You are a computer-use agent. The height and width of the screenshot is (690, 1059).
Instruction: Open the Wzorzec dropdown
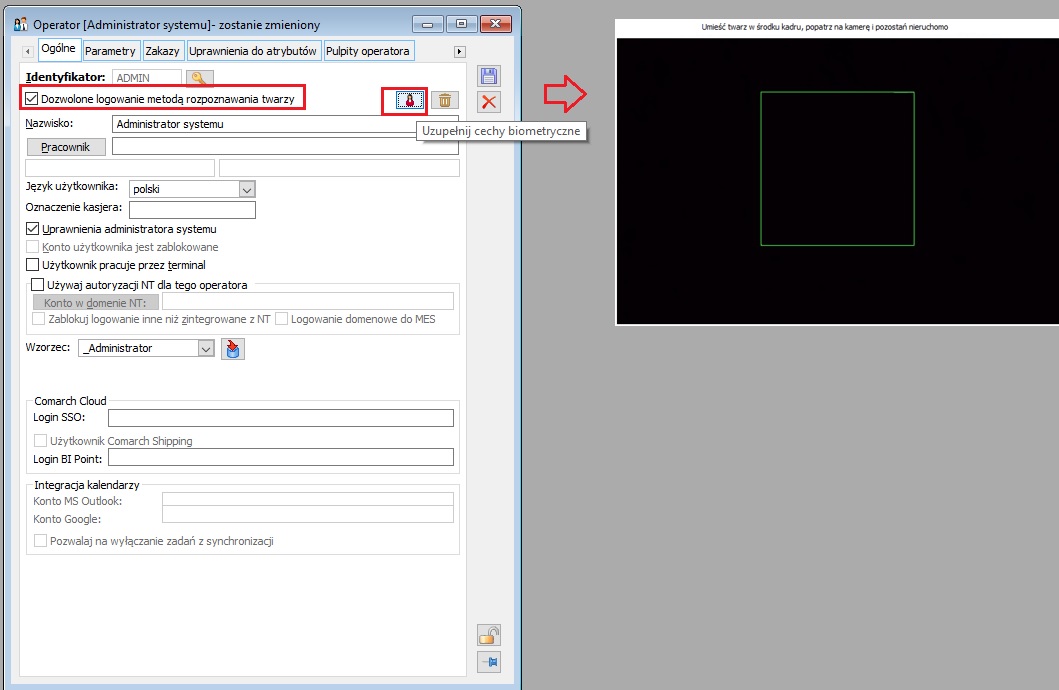(x=206, y=348)
